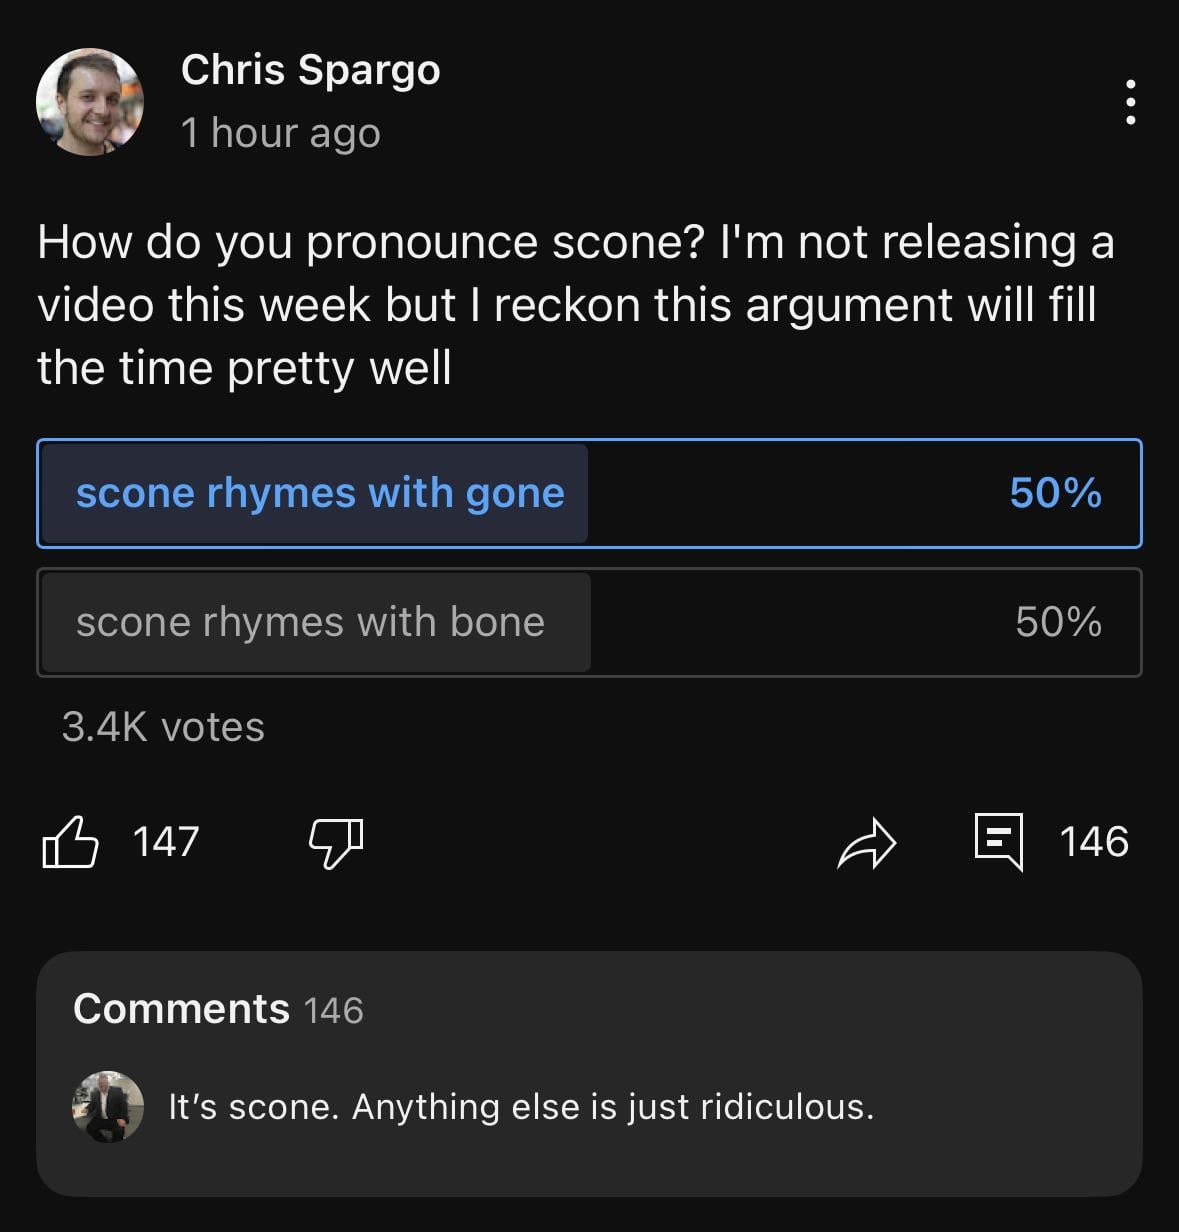Tap the '3.4K votes' total label

pyautogui.click(x=163, y=727)
